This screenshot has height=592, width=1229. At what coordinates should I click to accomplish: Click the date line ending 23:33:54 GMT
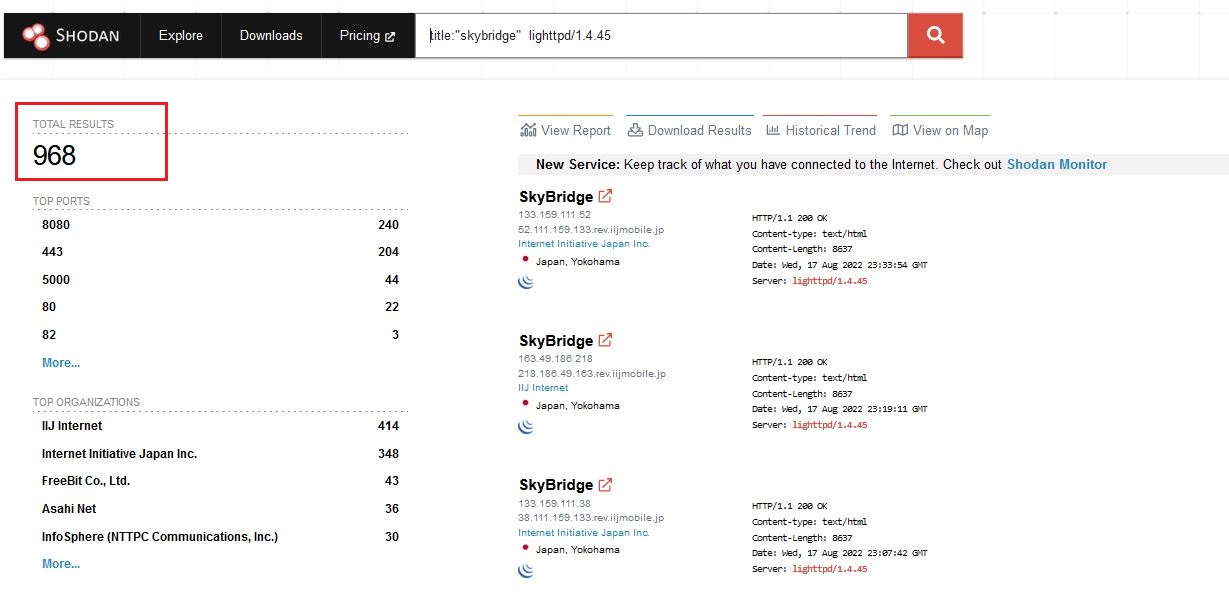click(839, 265)
